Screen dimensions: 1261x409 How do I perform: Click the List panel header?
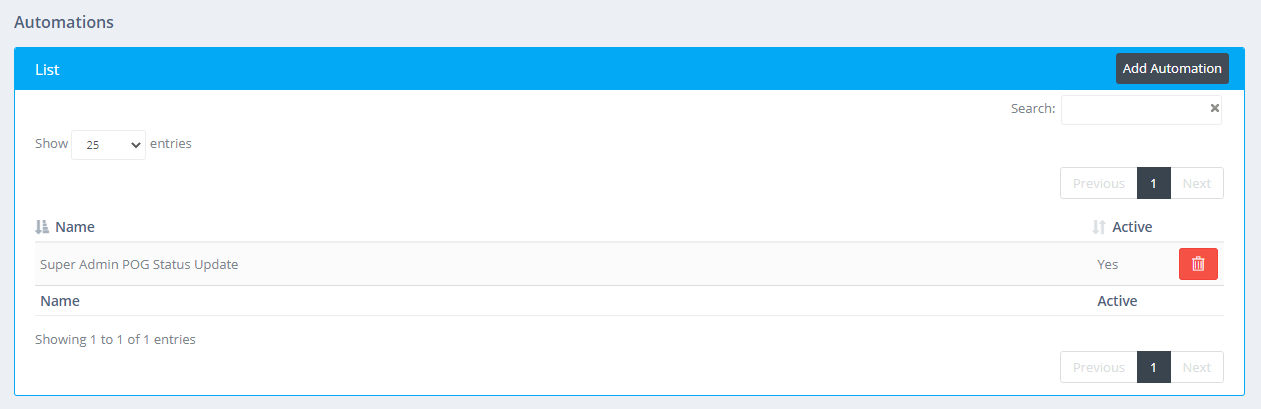coord(629,69)
